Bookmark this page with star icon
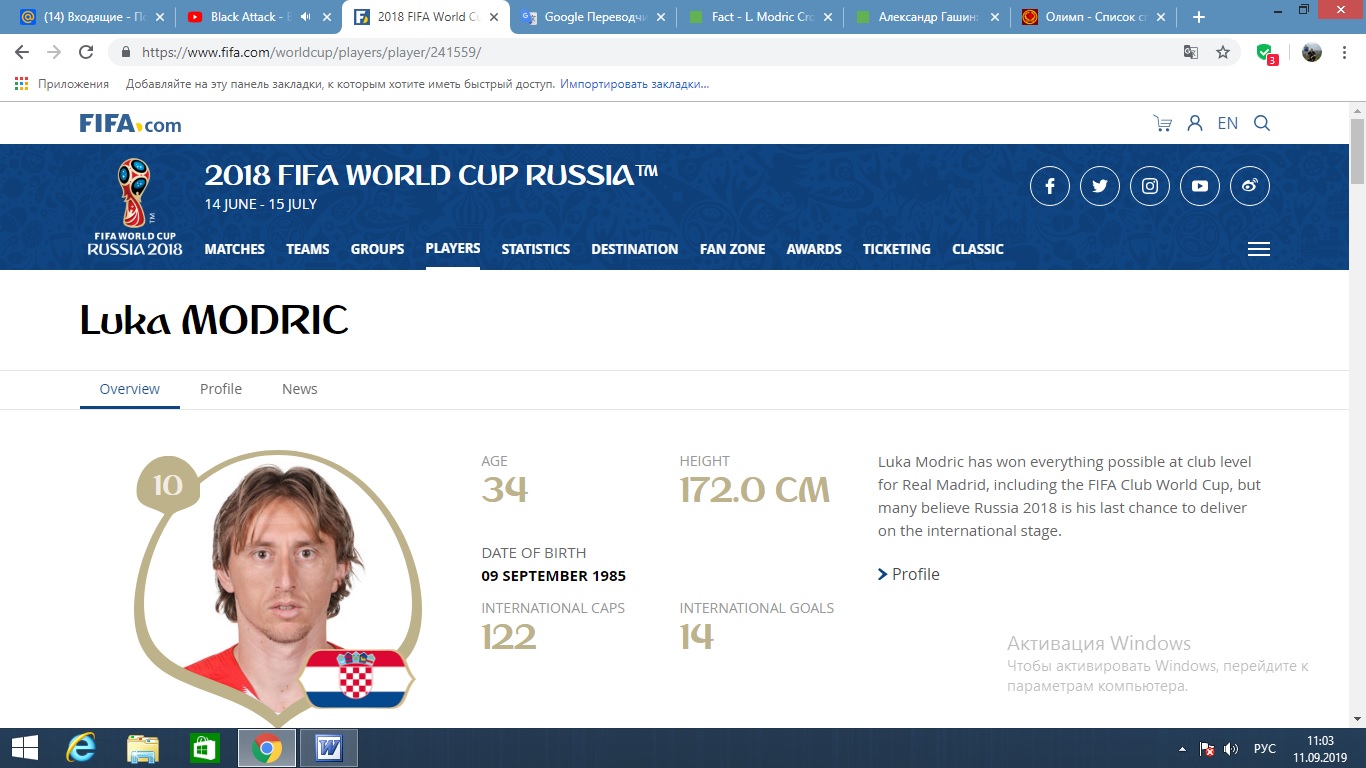The image size is (1366, 768). point(1223,52)
